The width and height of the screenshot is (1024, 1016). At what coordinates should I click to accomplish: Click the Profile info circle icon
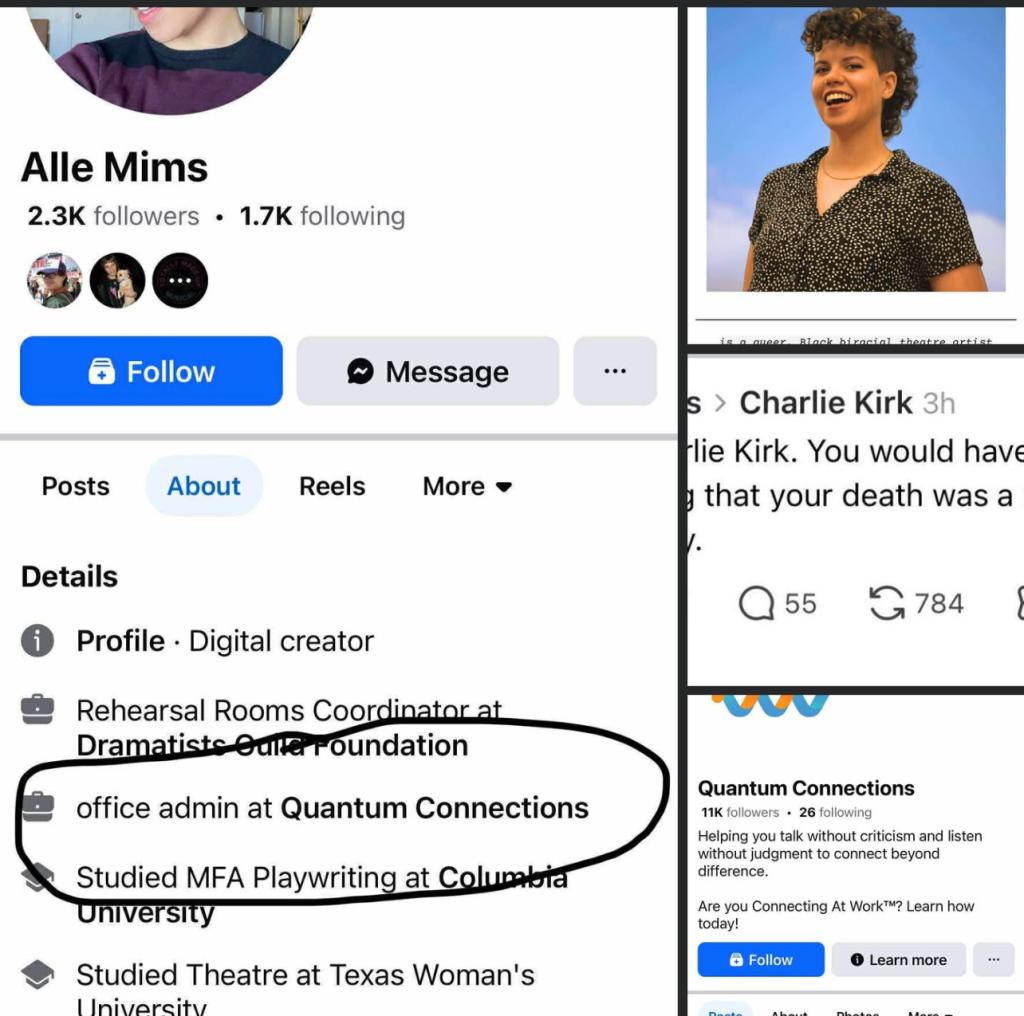(37, 641)
